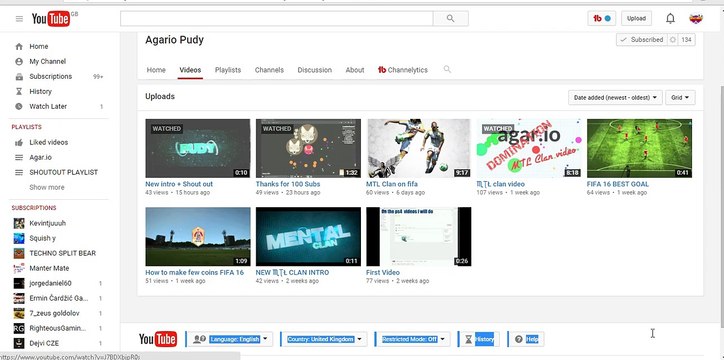This screenshot has height=360, width=724.
Task: Click the footer Help question mark icon
Action: (x=519, y=339)
